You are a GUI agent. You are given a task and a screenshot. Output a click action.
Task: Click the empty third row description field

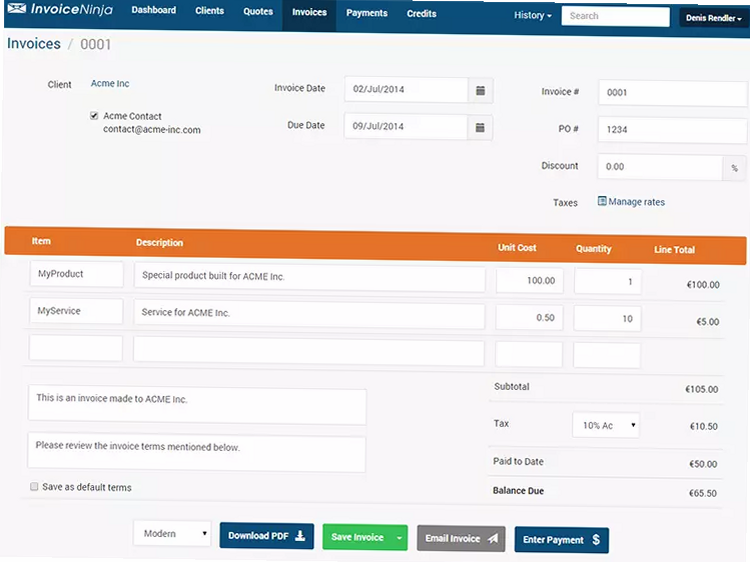[309, 351]
